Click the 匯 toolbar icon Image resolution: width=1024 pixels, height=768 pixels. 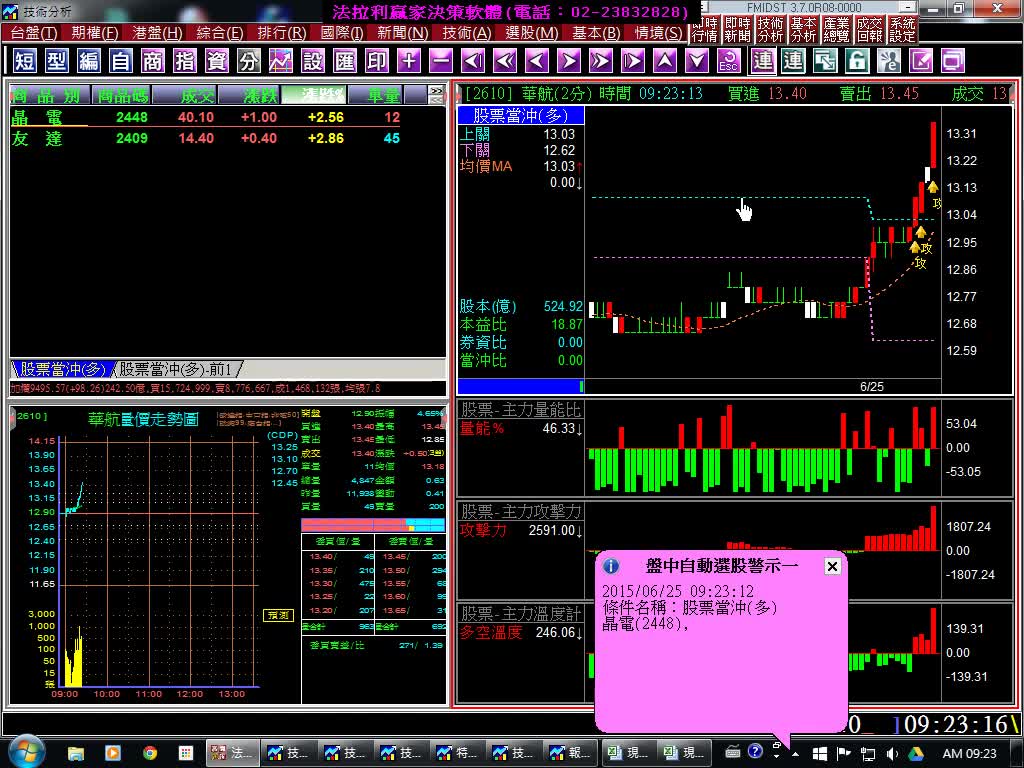point(344,61)
